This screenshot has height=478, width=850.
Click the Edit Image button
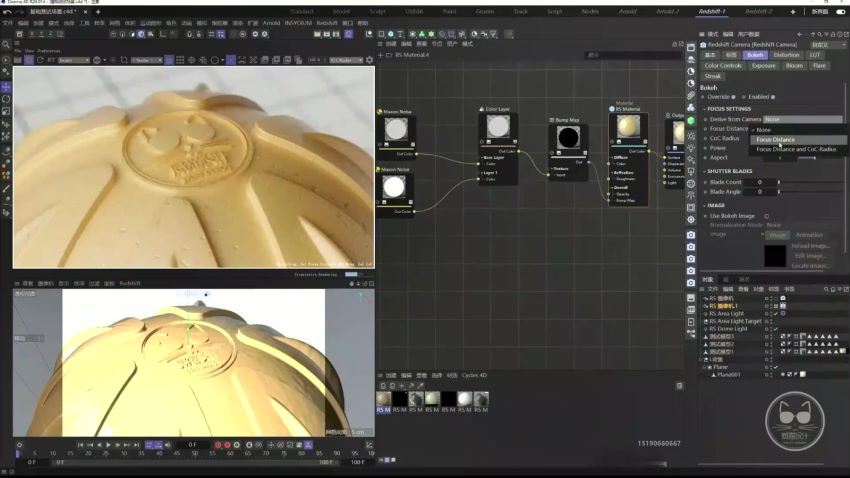point(810,256)
